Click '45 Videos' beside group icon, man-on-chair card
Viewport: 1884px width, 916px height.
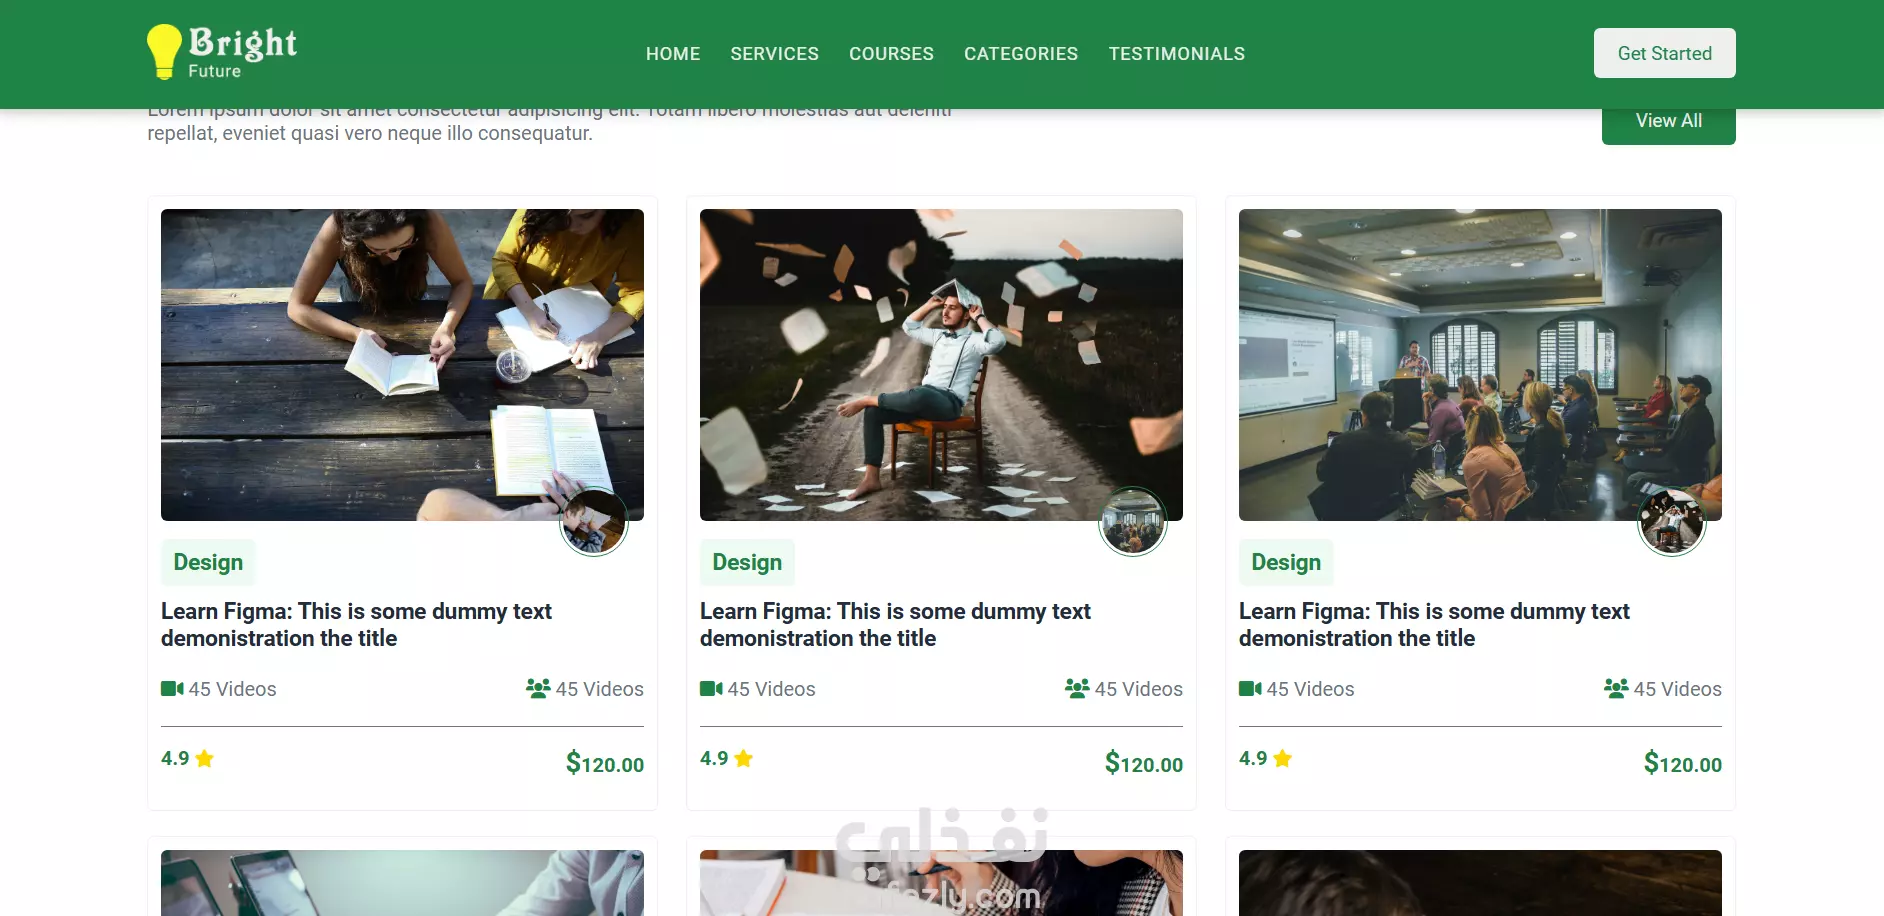point(1139,689)
